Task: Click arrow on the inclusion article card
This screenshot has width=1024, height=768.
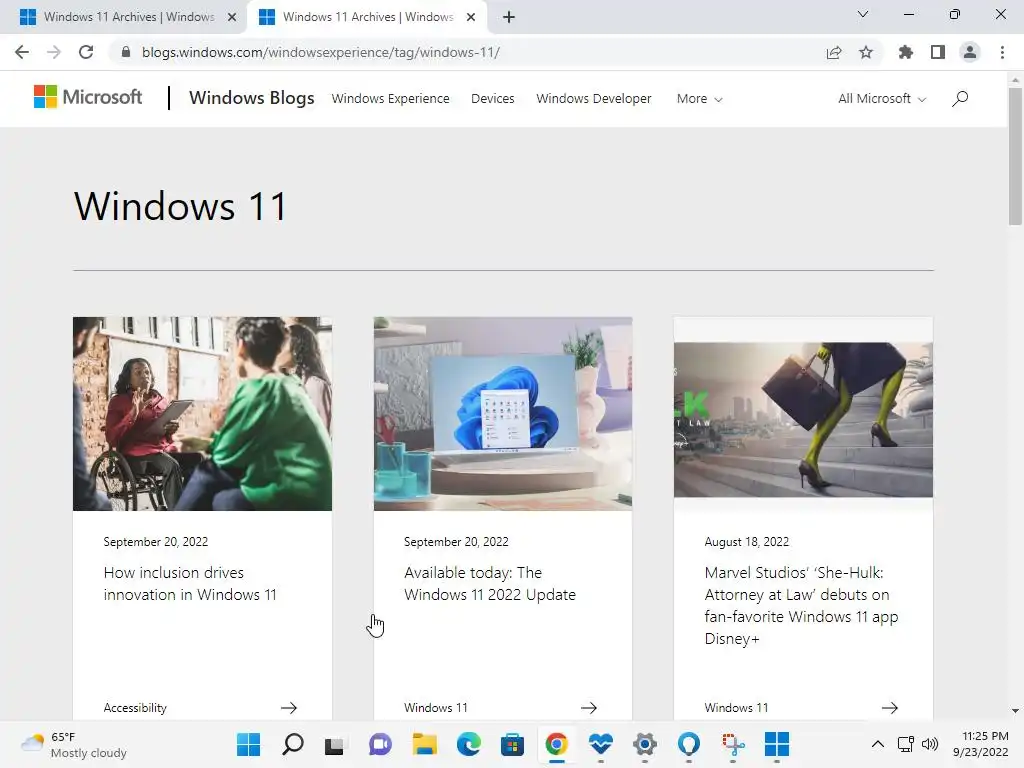Action: tap(289, 707)
